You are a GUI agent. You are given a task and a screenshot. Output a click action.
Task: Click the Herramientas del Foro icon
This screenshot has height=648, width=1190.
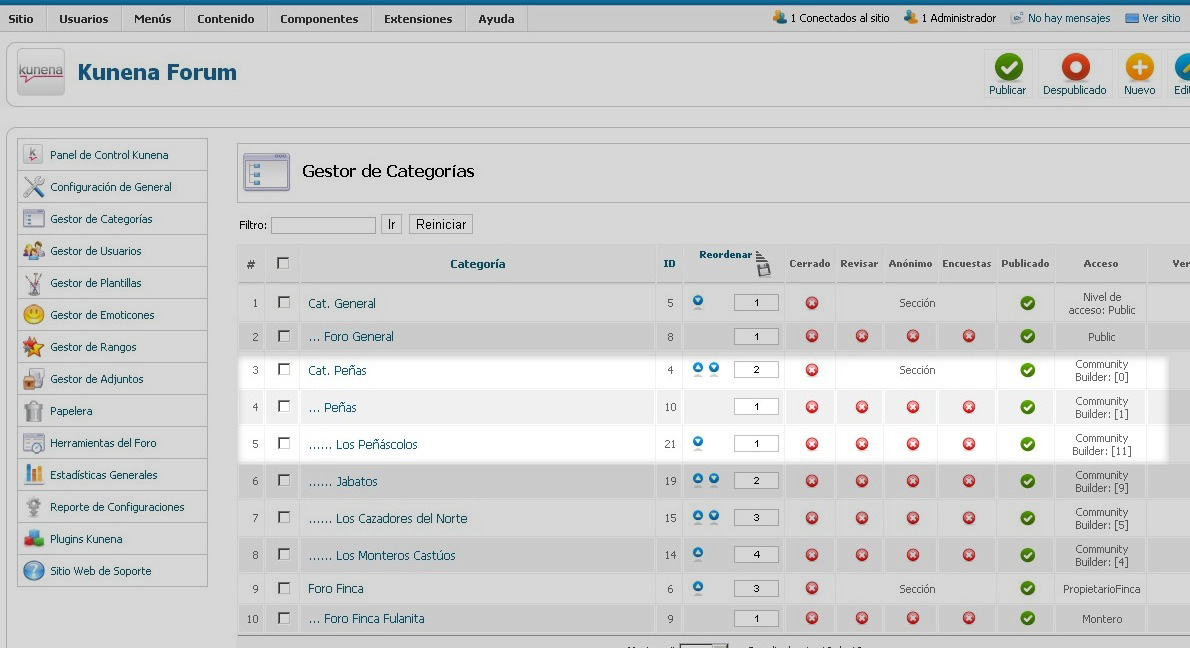tap(33, 442)
